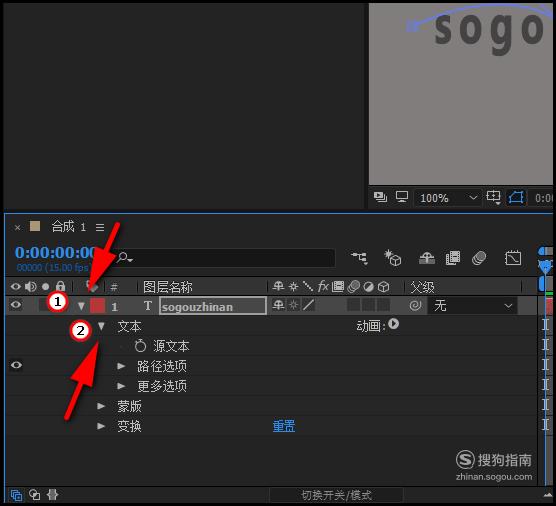Image resolution: width=556 pixels, height=506 pixels.
Task: Select the 合成 1 timeline tab
Action: (69, 227)
